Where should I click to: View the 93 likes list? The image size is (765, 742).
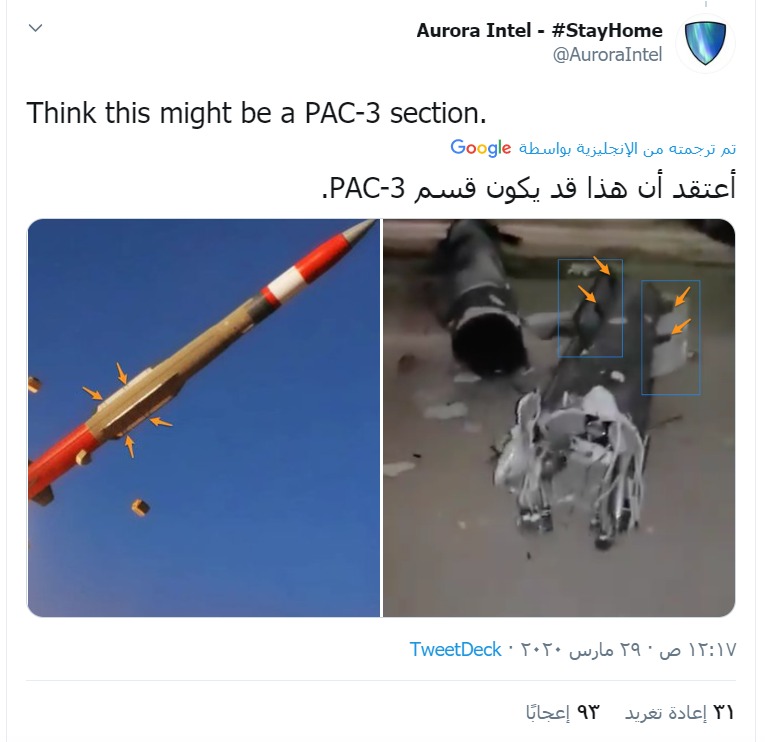coord(563,713)
